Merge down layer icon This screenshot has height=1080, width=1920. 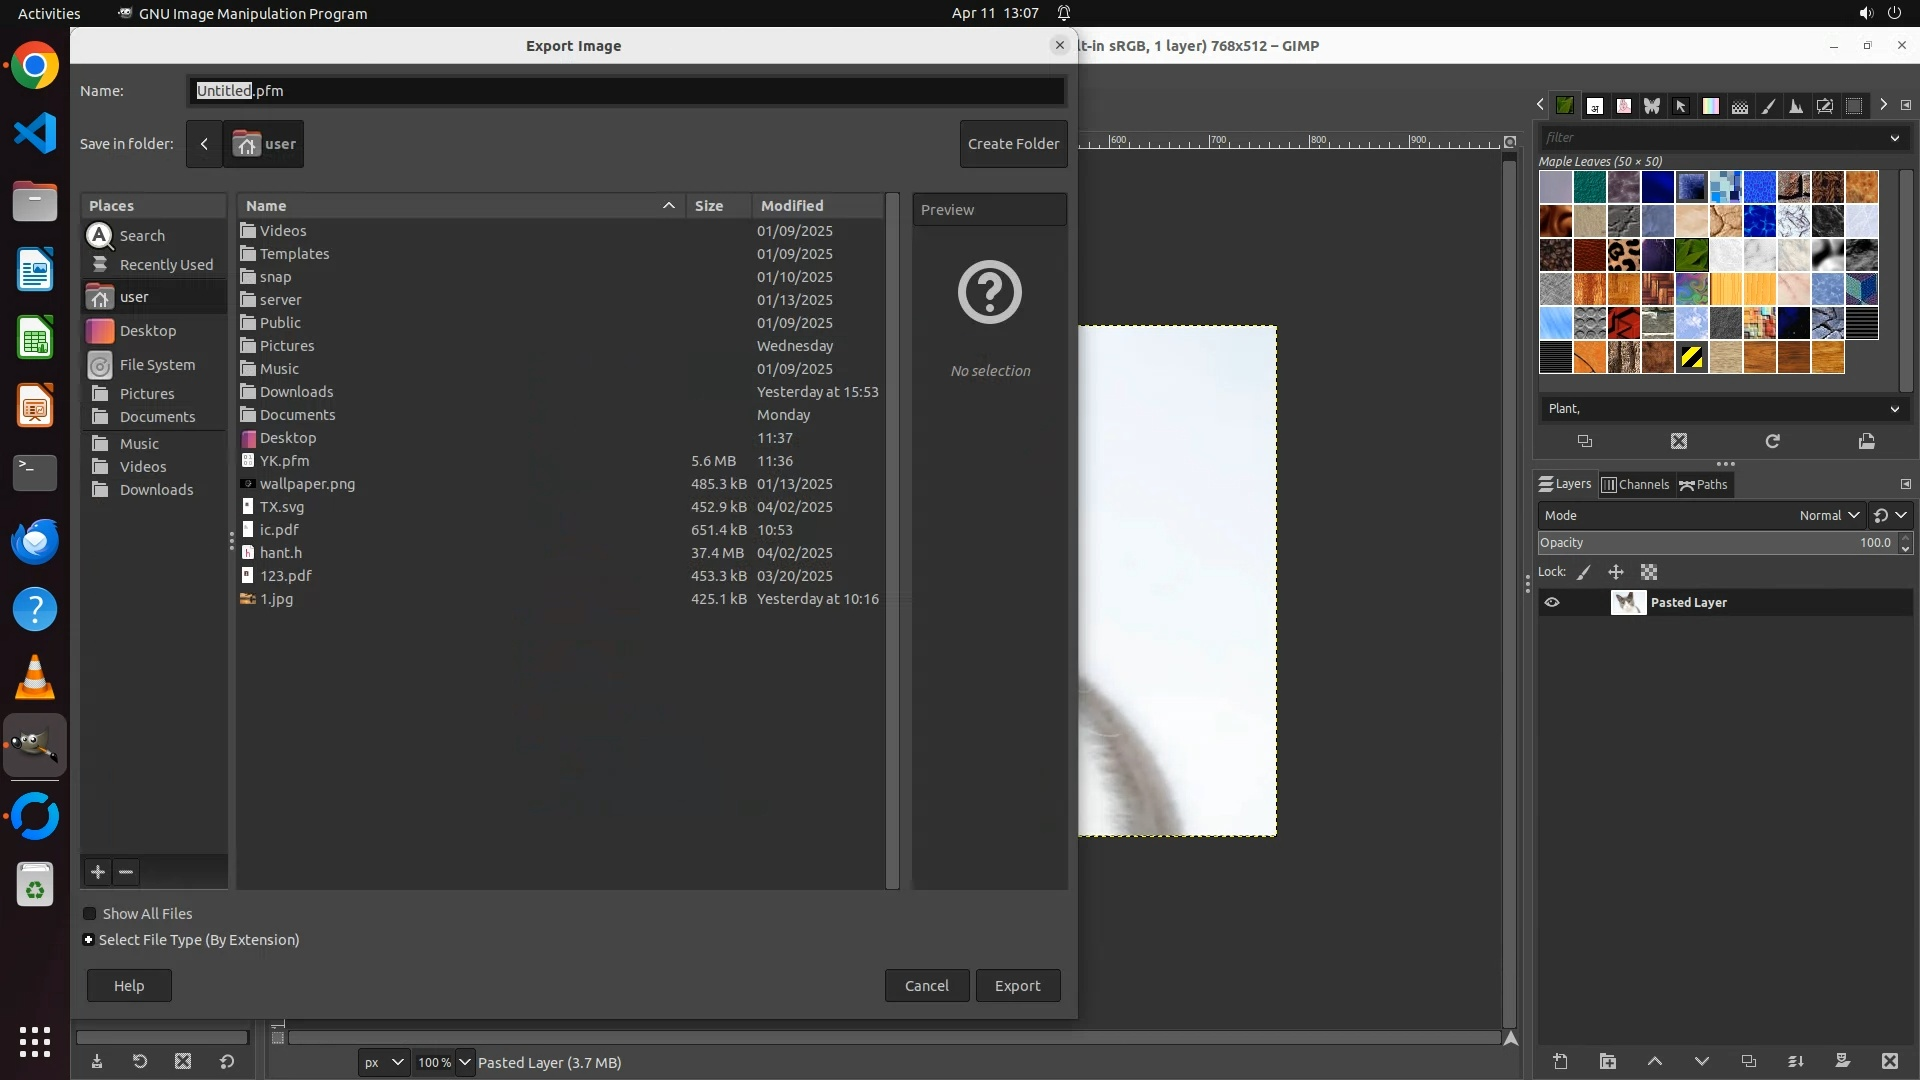(x=1795, y=1061)
